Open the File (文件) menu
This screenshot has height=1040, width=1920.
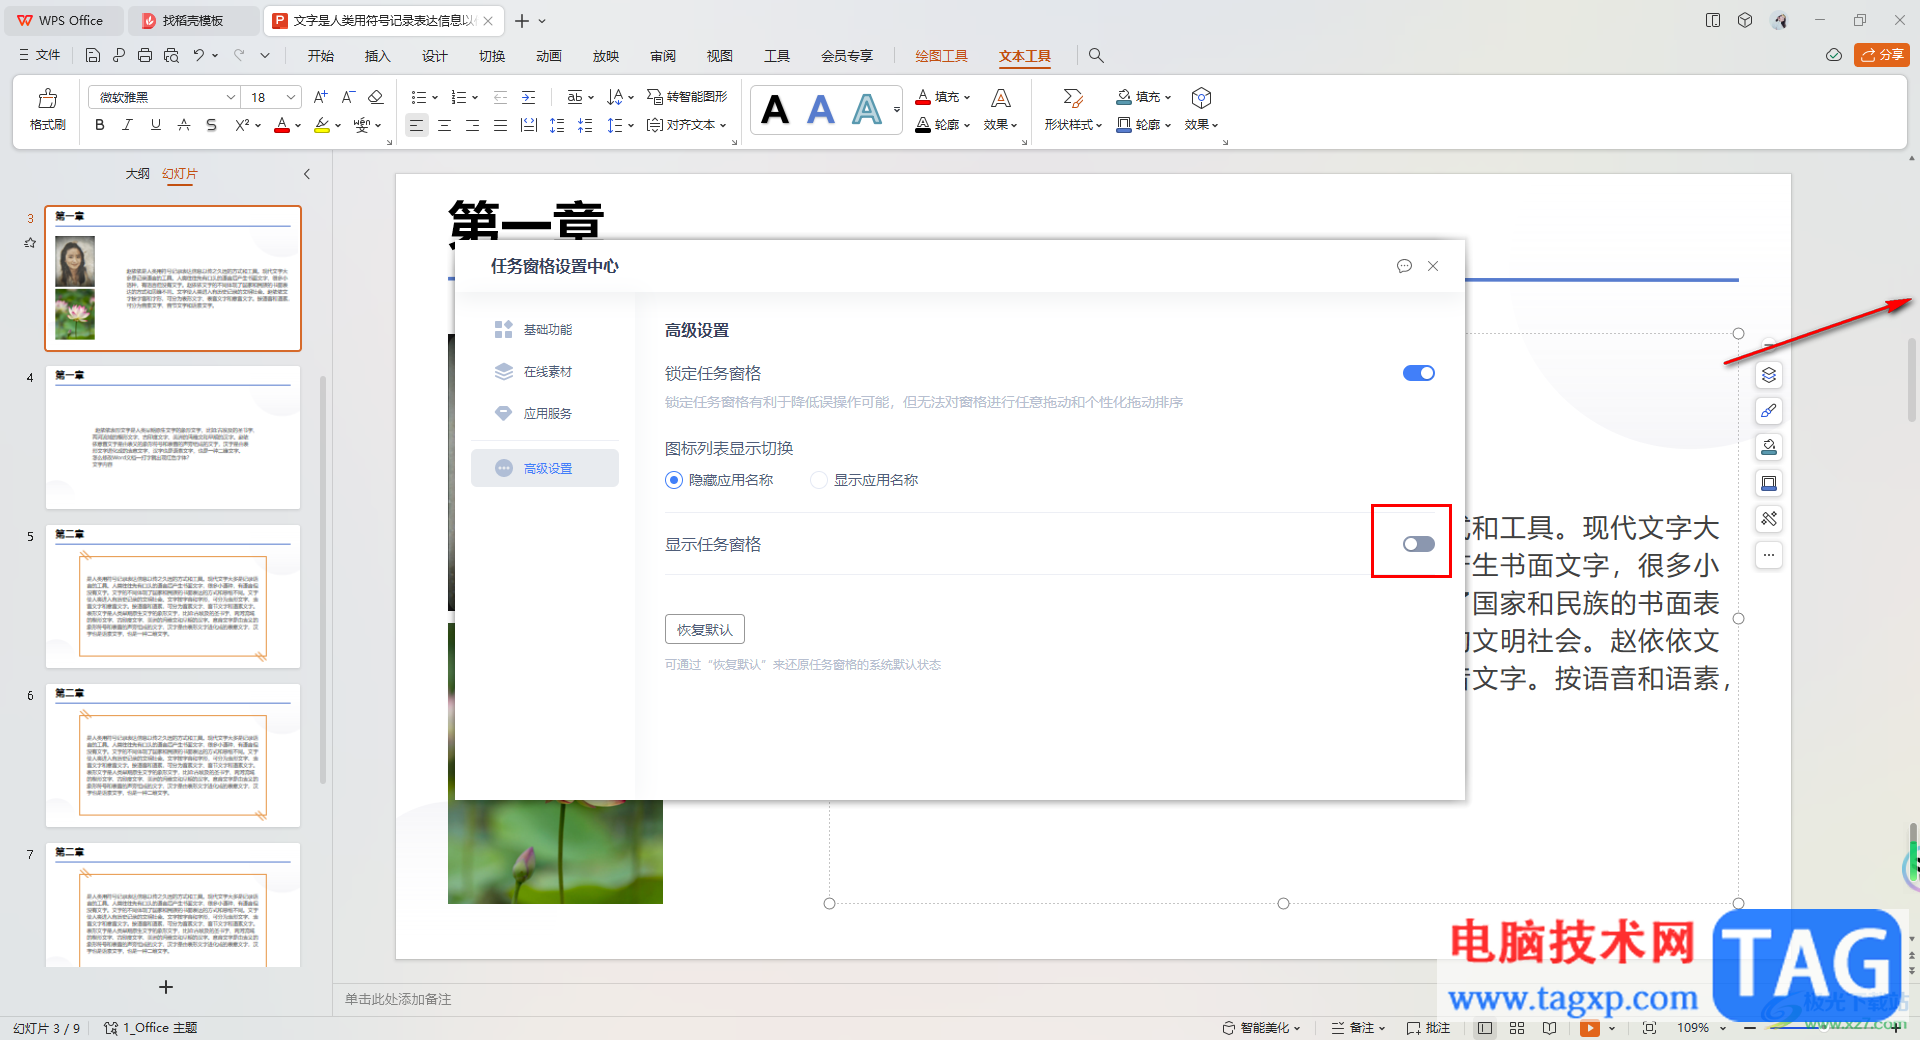coord(40,55)
